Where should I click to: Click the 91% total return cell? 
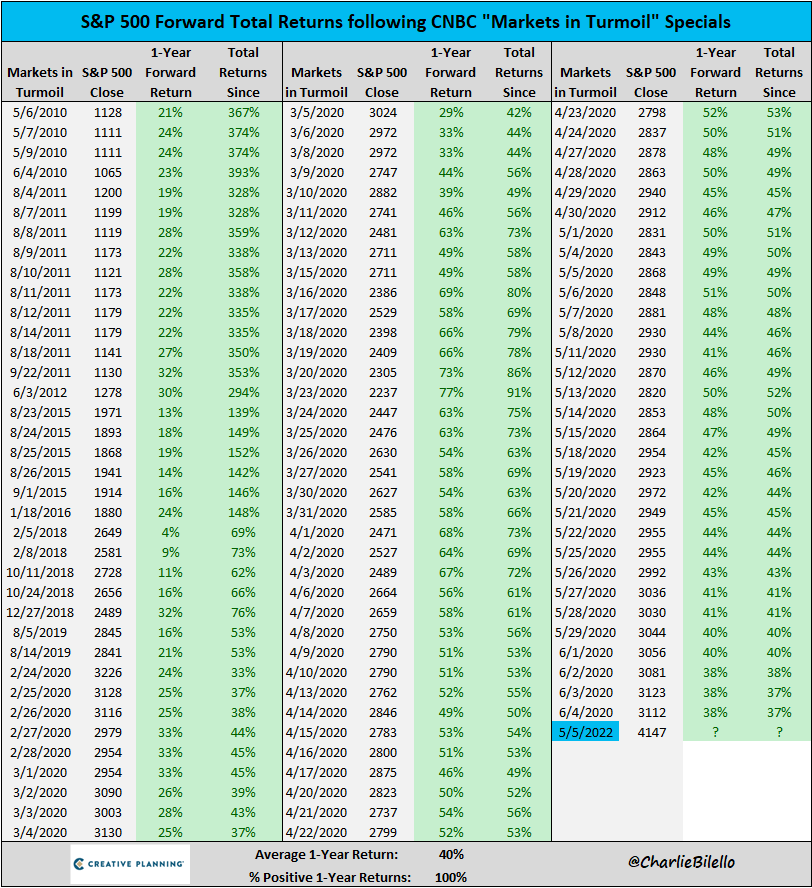pos(519,392)
